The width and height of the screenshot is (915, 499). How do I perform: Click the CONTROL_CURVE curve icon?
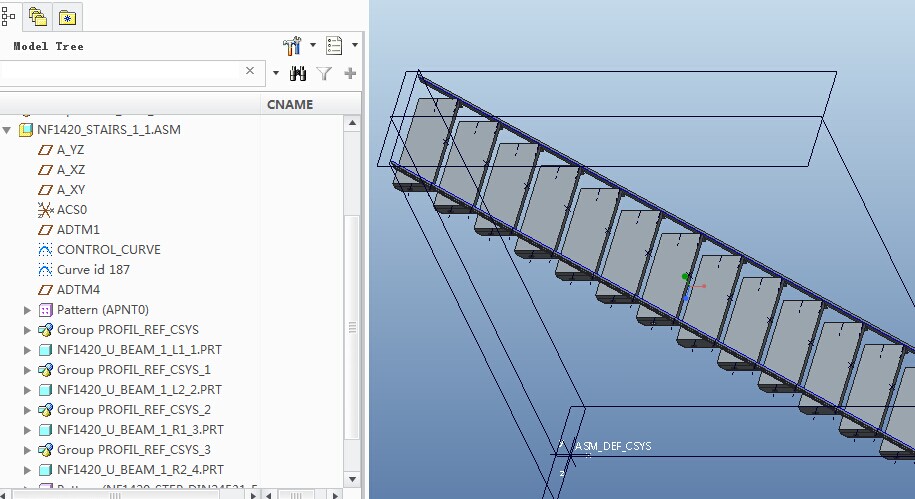[45, 250]
